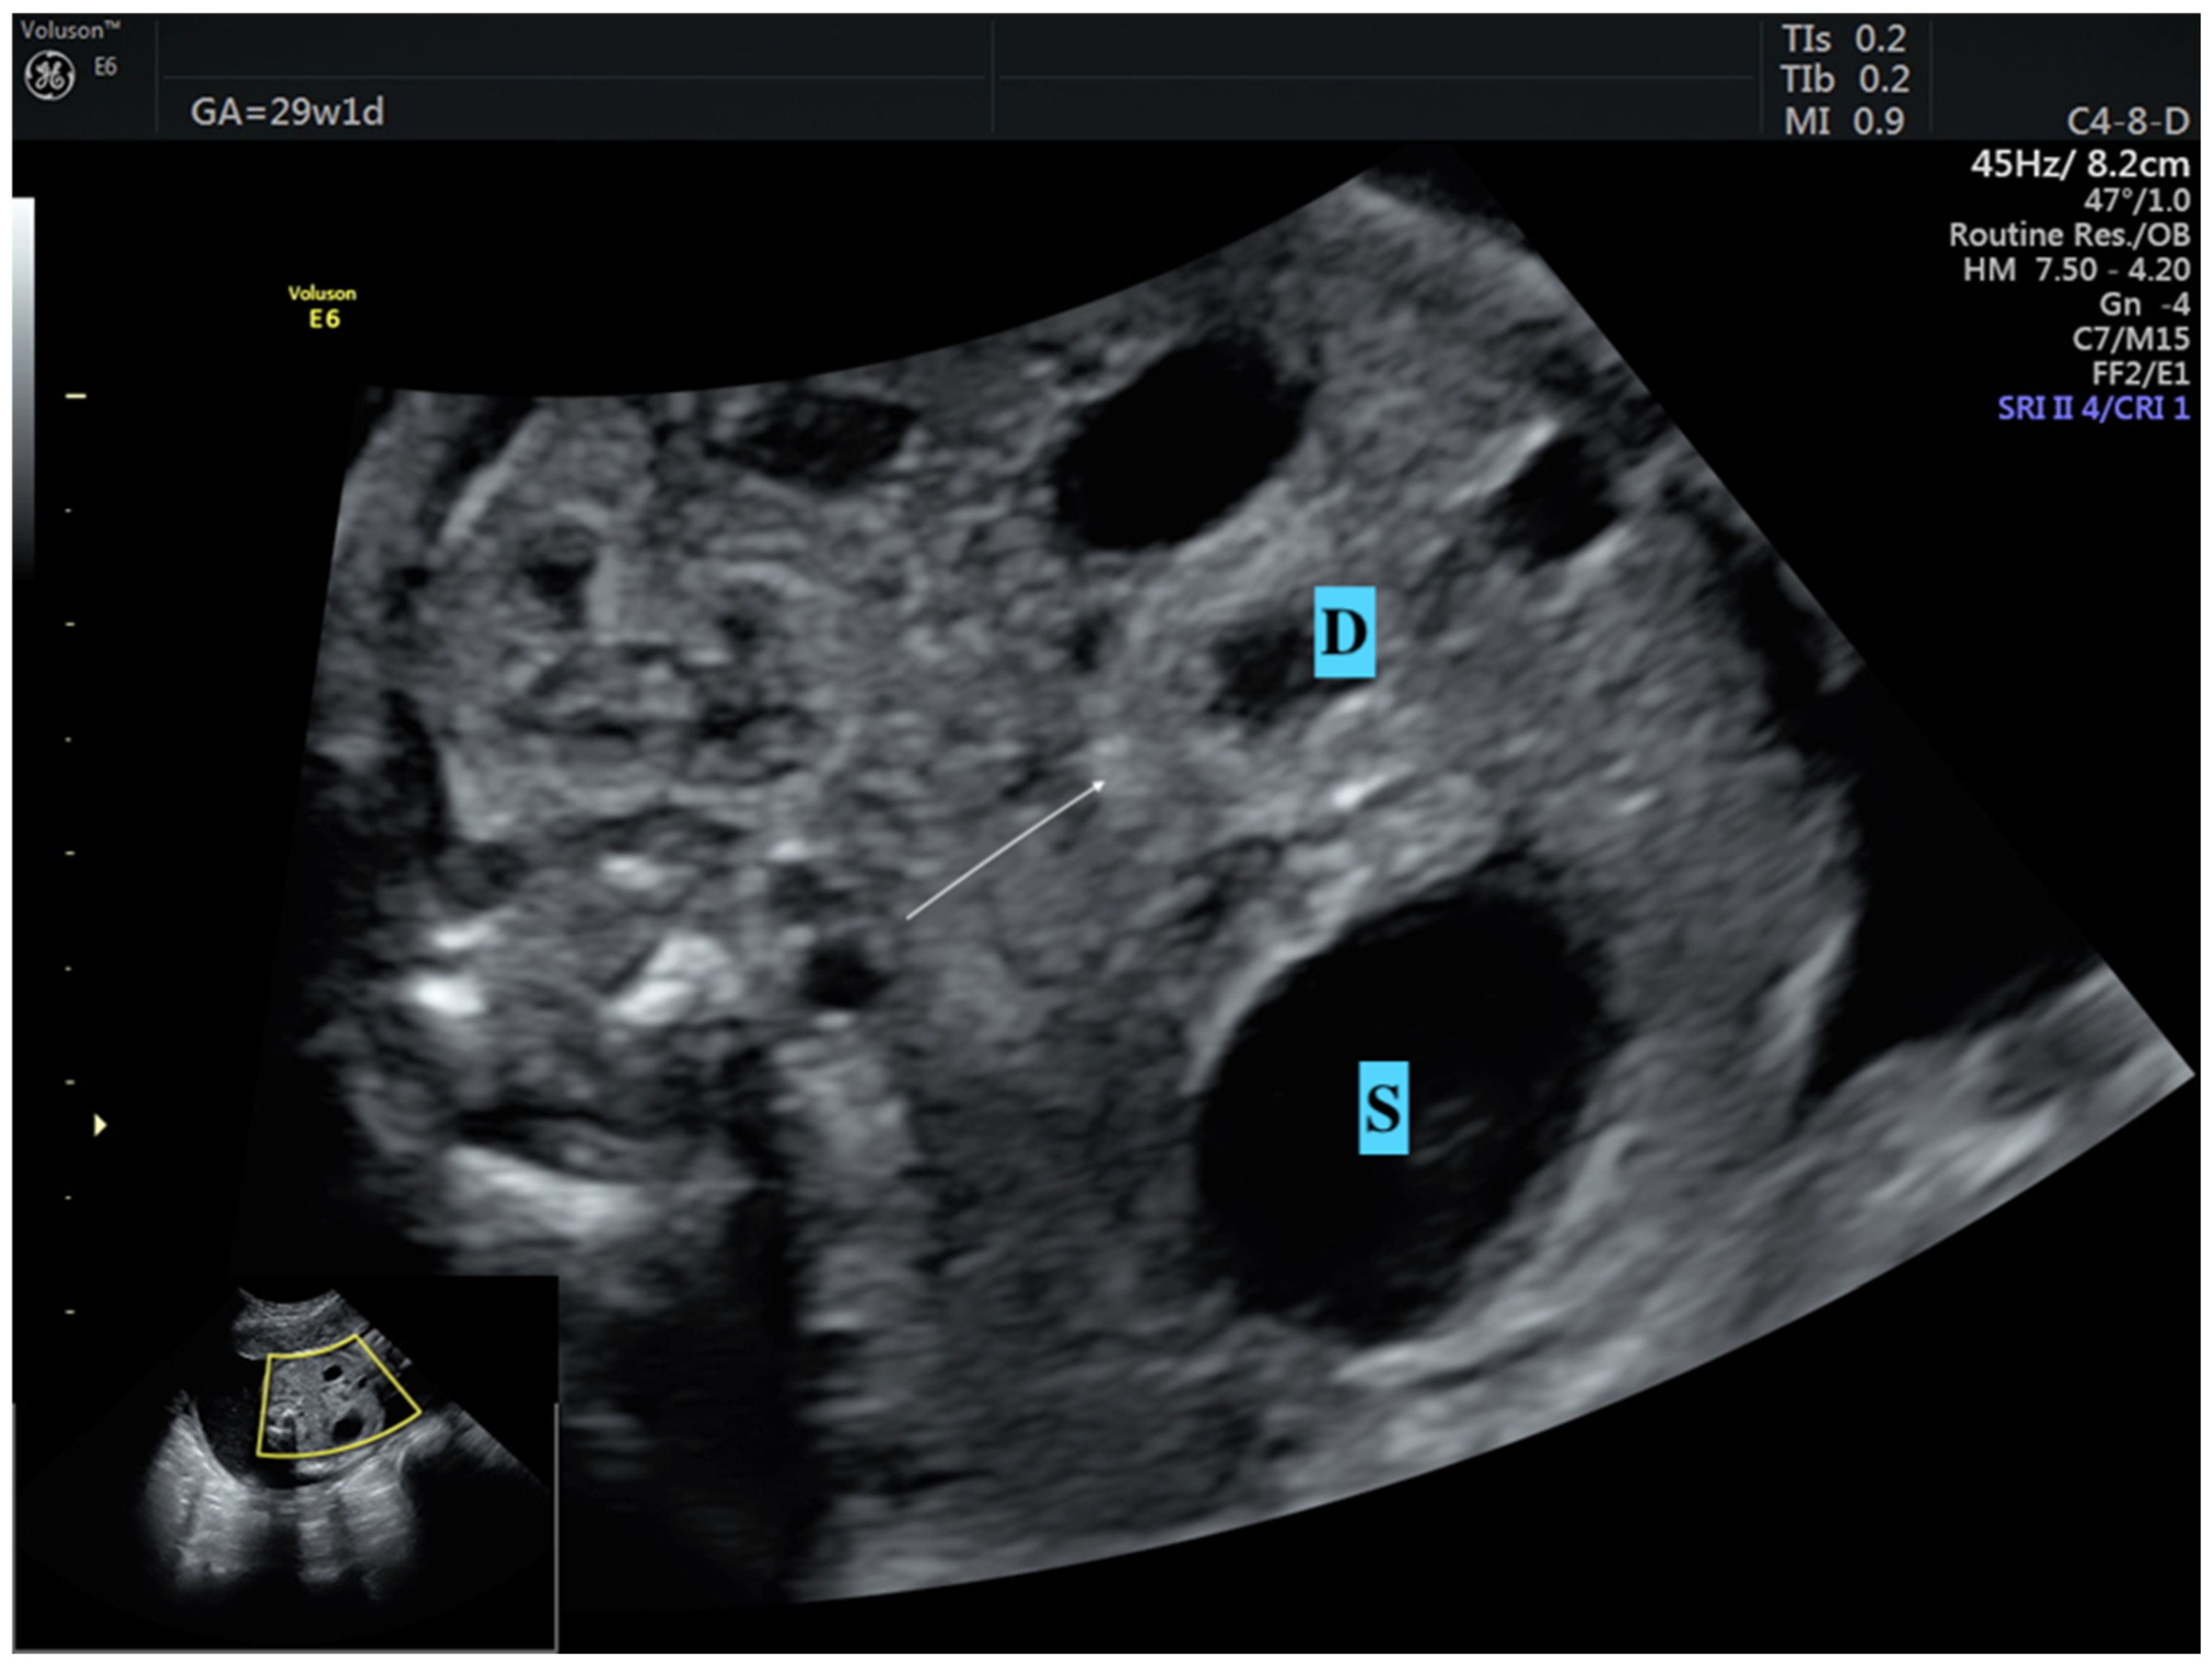Viewport: 2212px width, 1667px height.
Task: Click the top yellow depth scale dash
Action: 75,396
